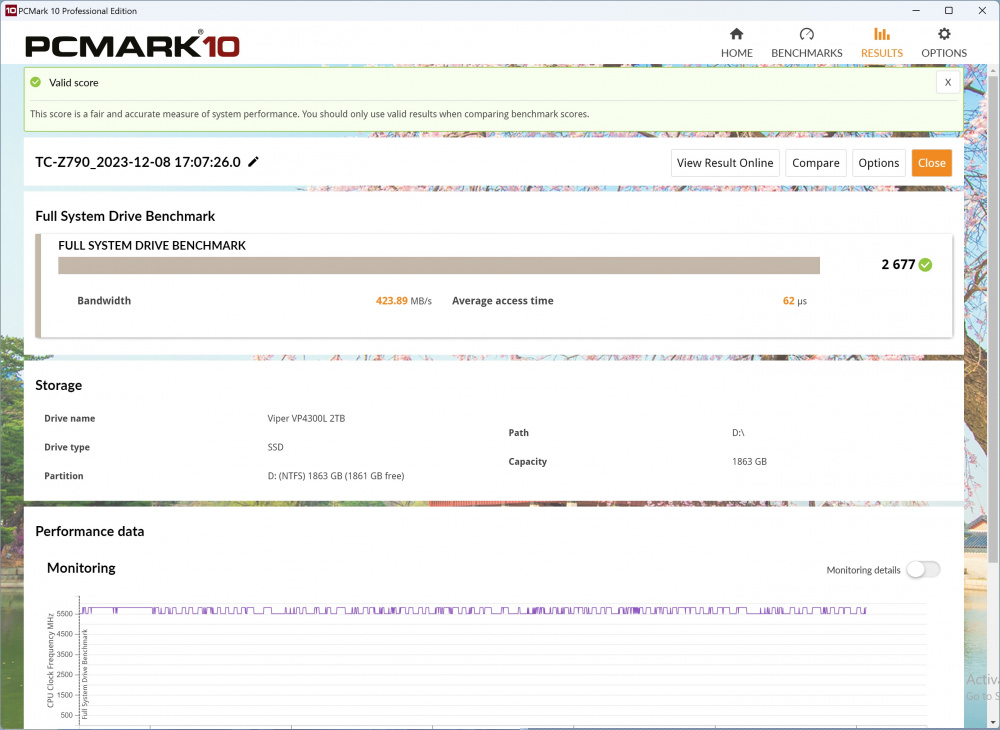Click the PCMark 10 title bar app icon
Image resolution: width=1000 pixels, height=730 pixels.
pos(10,10)
